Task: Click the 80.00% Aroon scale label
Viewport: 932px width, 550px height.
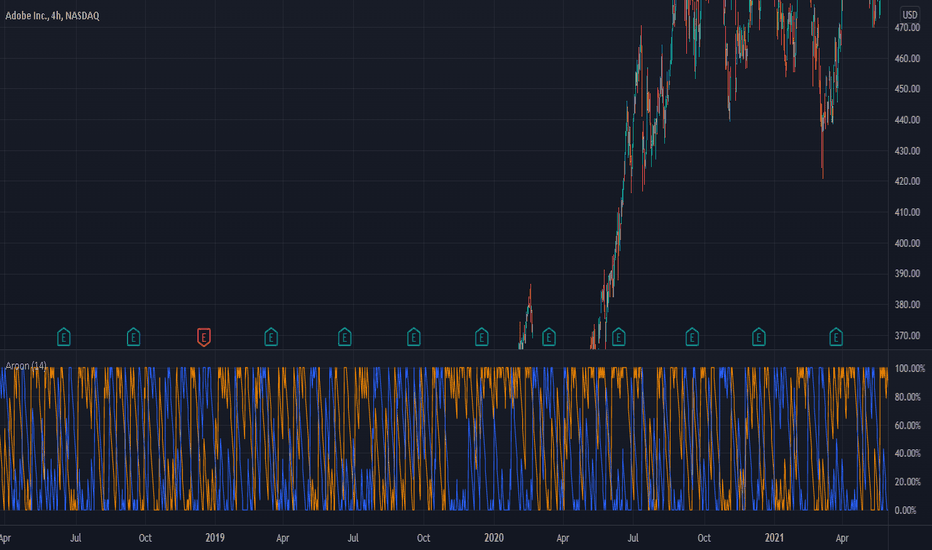Action: [908, 397]
